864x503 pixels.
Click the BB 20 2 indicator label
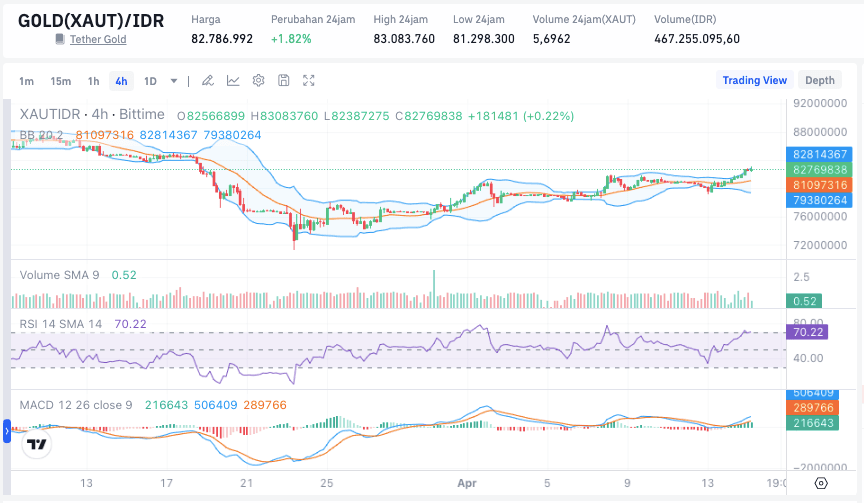tap(42, 135)
